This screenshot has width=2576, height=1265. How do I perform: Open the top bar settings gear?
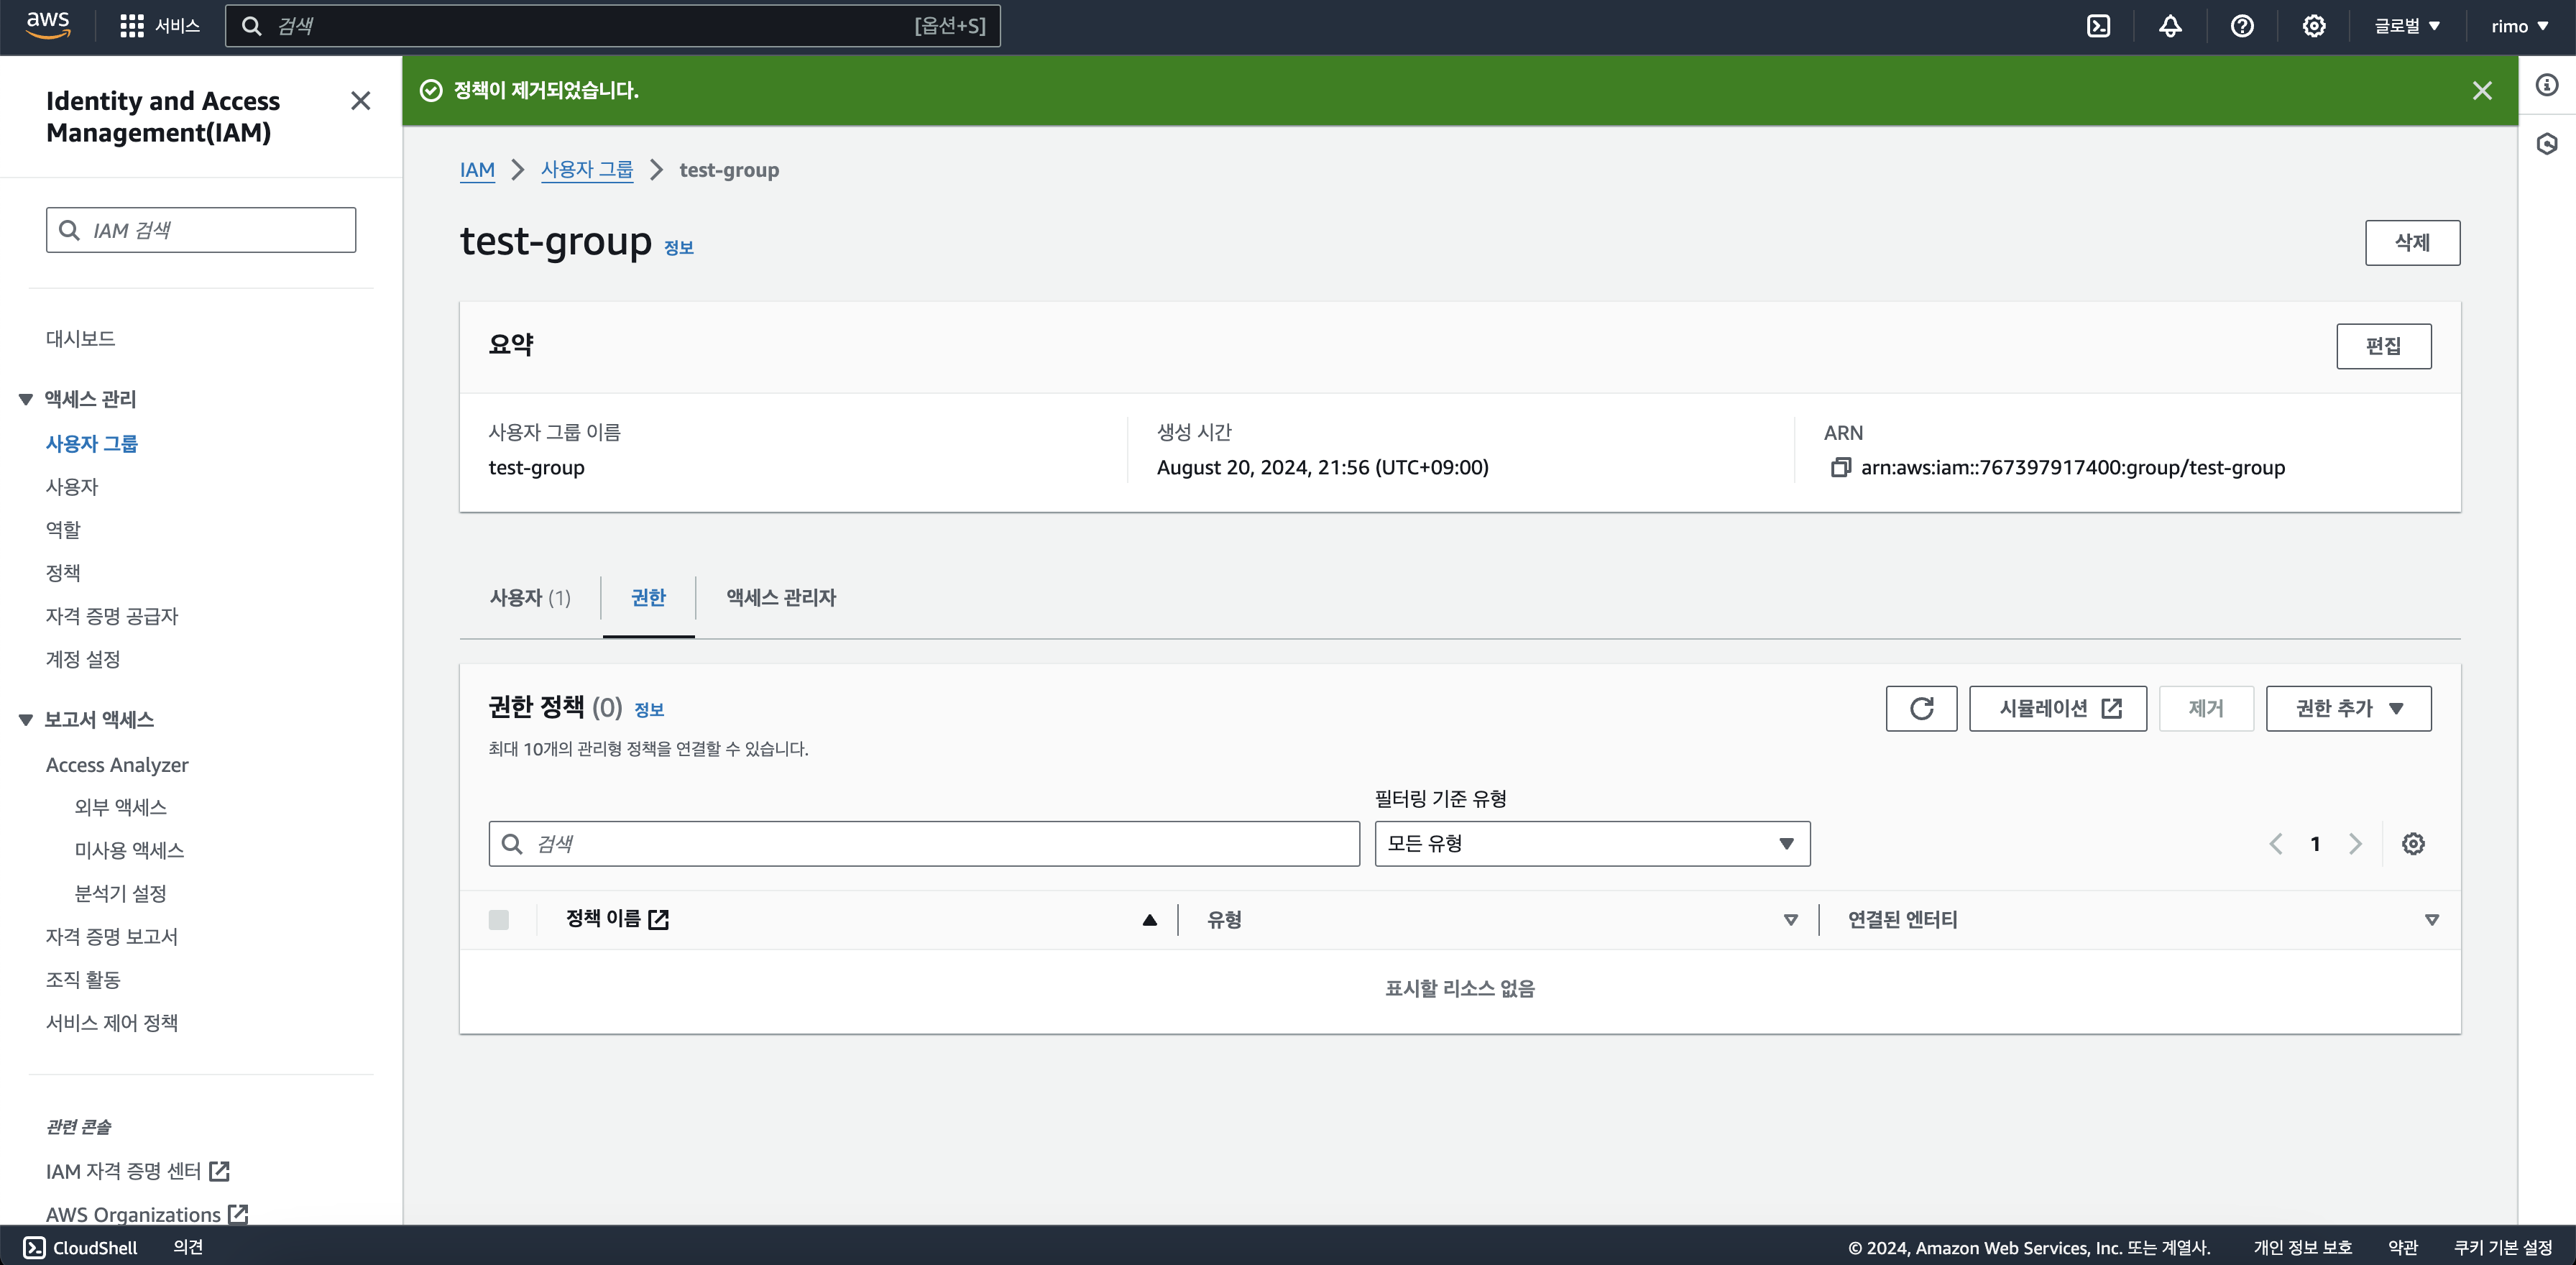point(2314,26)
